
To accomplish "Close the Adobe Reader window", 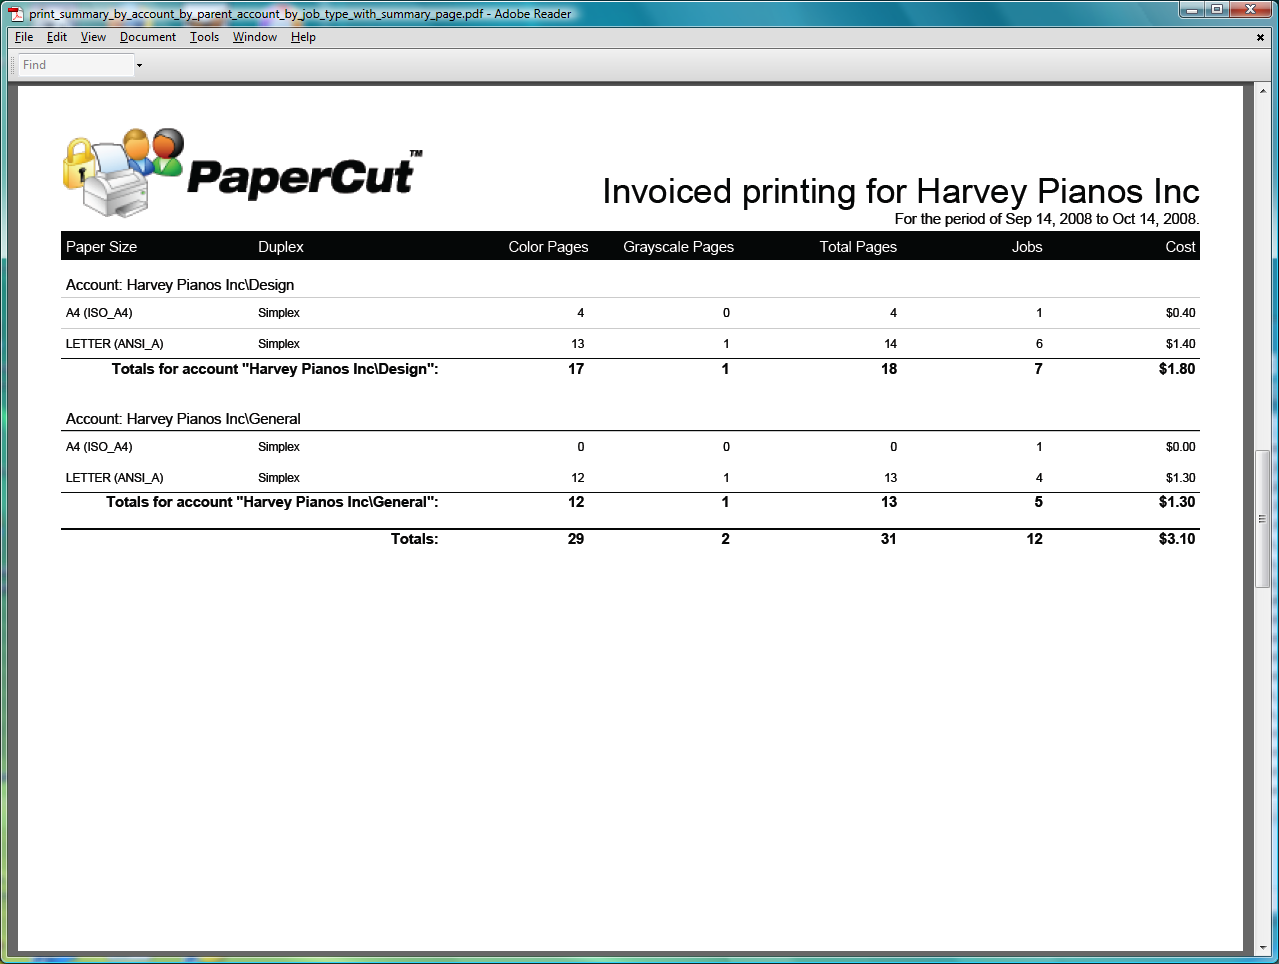I will (1251, 10).
